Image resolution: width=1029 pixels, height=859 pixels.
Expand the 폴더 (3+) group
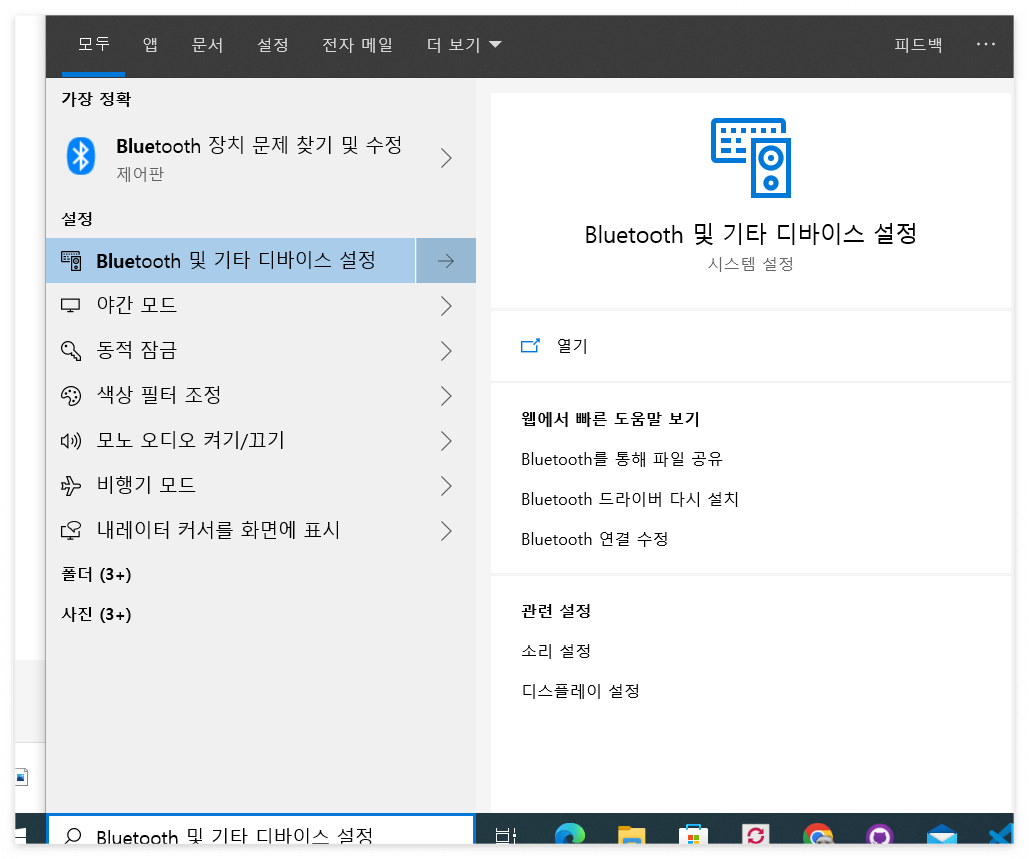click(96, 575)
